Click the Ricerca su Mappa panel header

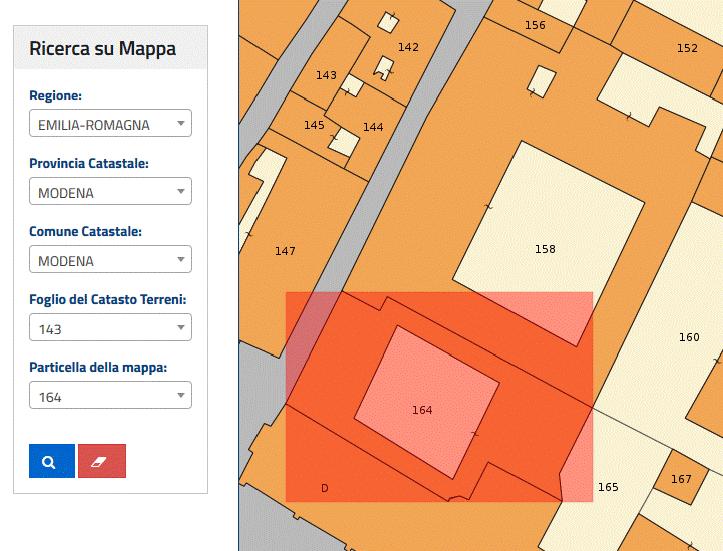tap(110, 48)
